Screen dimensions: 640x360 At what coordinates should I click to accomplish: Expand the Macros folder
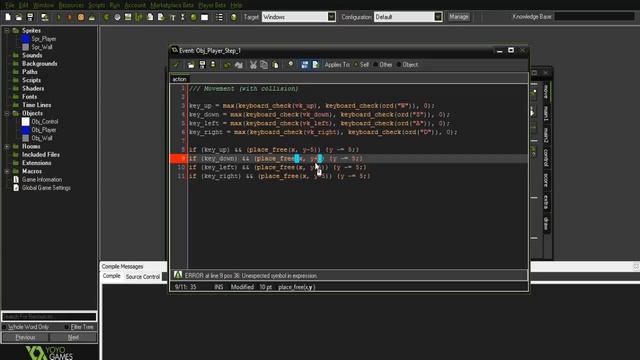tap(7, 171)
